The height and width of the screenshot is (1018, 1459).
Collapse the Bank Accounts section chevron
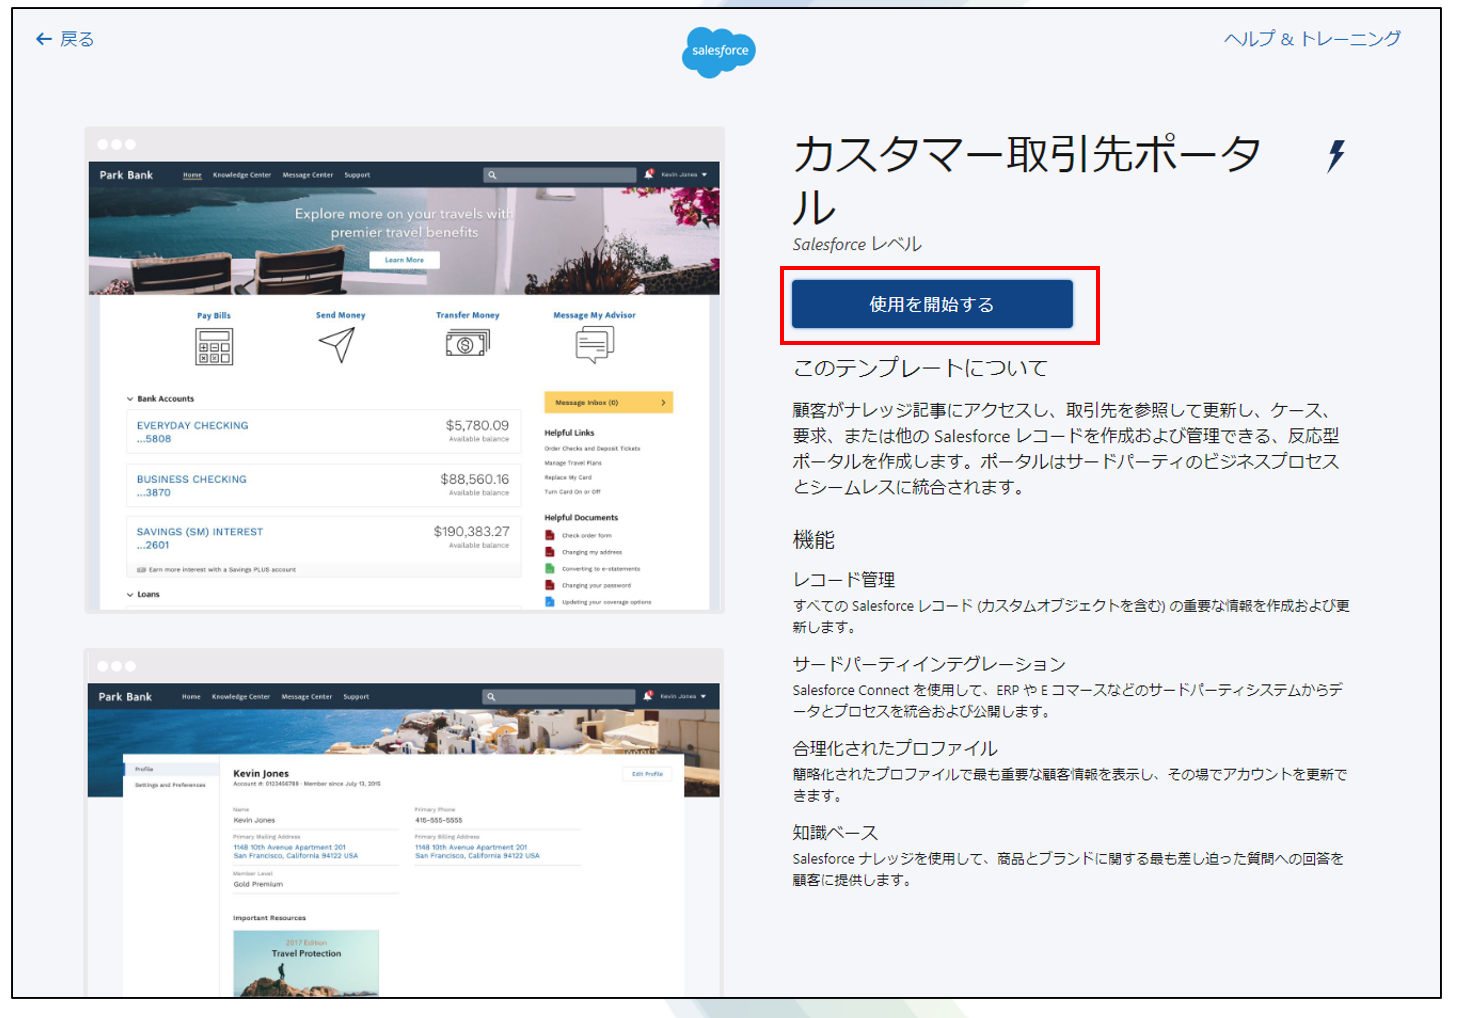tap(130, 399)
